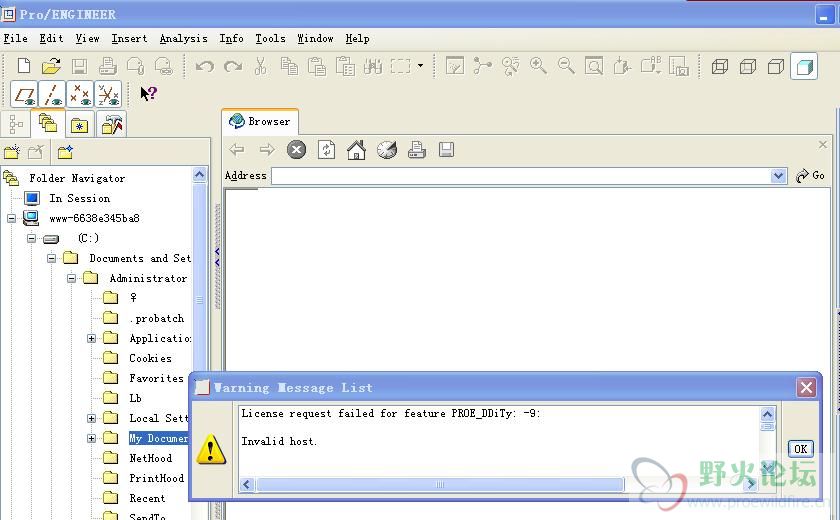Click the Copy icon in main toolbar

tap(289, 66)
